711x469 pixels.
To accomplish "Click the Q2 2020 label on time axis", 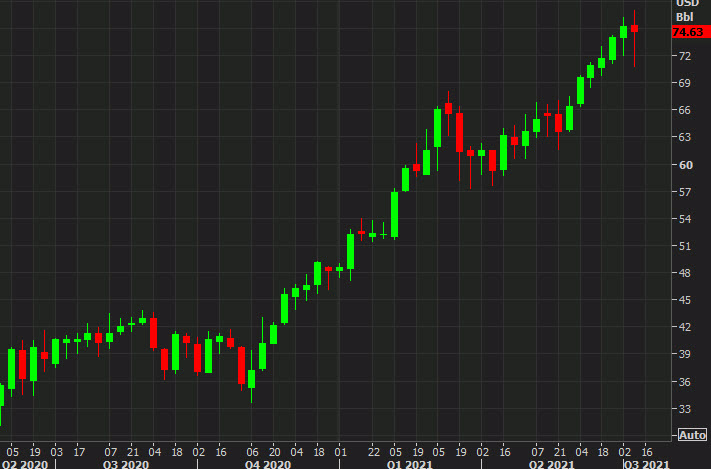I will tap(22, 464).
